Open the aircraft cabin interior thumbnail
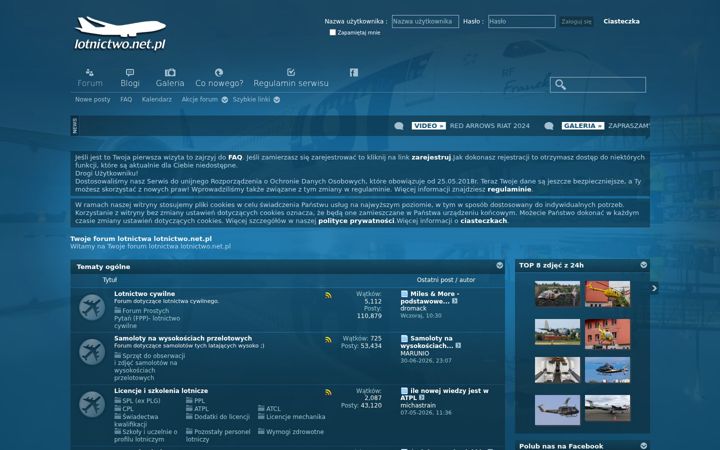The height and width of the screenshot is (450, 720). coord(557,370)
